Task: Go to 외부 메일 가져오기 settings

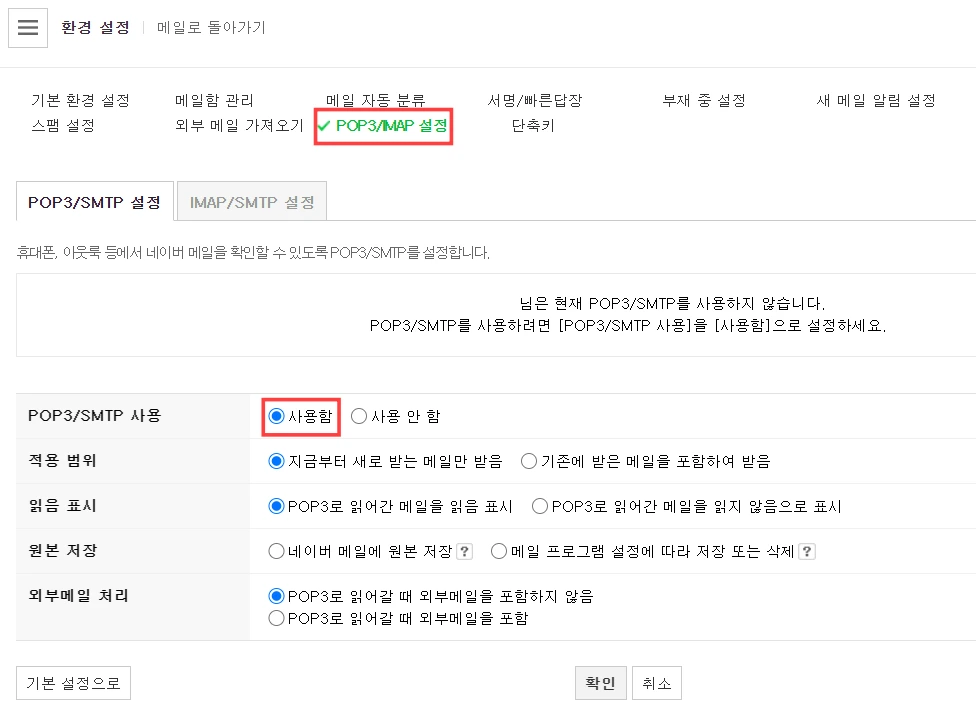Action: (239, 126)
